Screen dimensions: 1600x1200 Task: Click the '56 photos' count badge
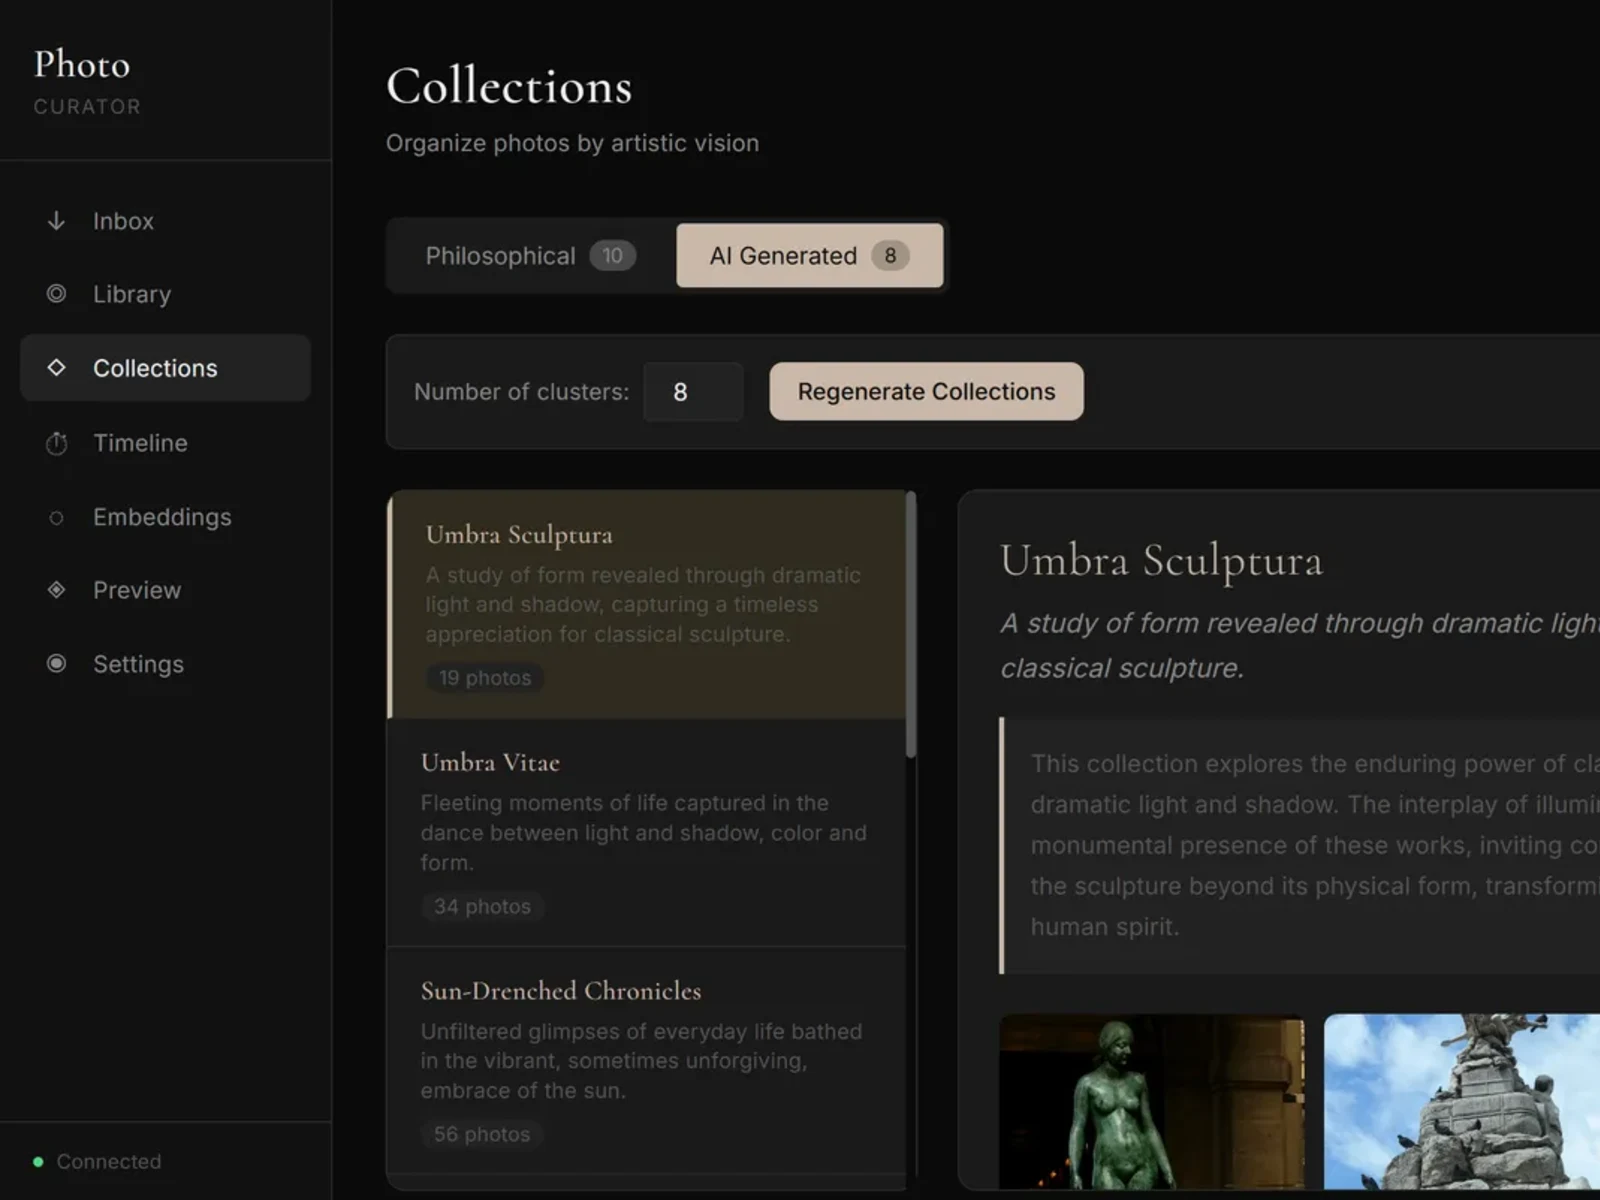(x=482, y=1134)
